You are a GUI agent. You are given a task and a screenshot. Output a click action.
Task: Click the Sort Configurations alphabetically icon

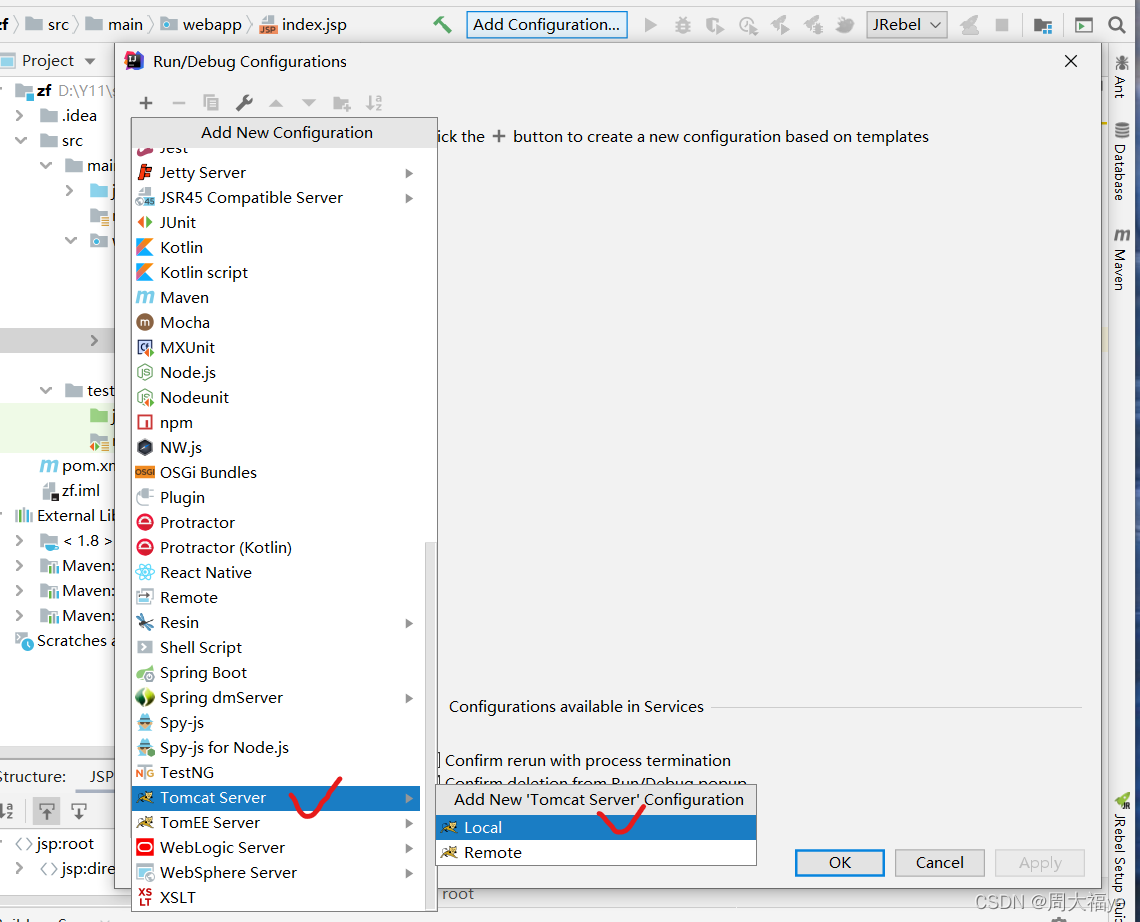(x=374, y=103)
